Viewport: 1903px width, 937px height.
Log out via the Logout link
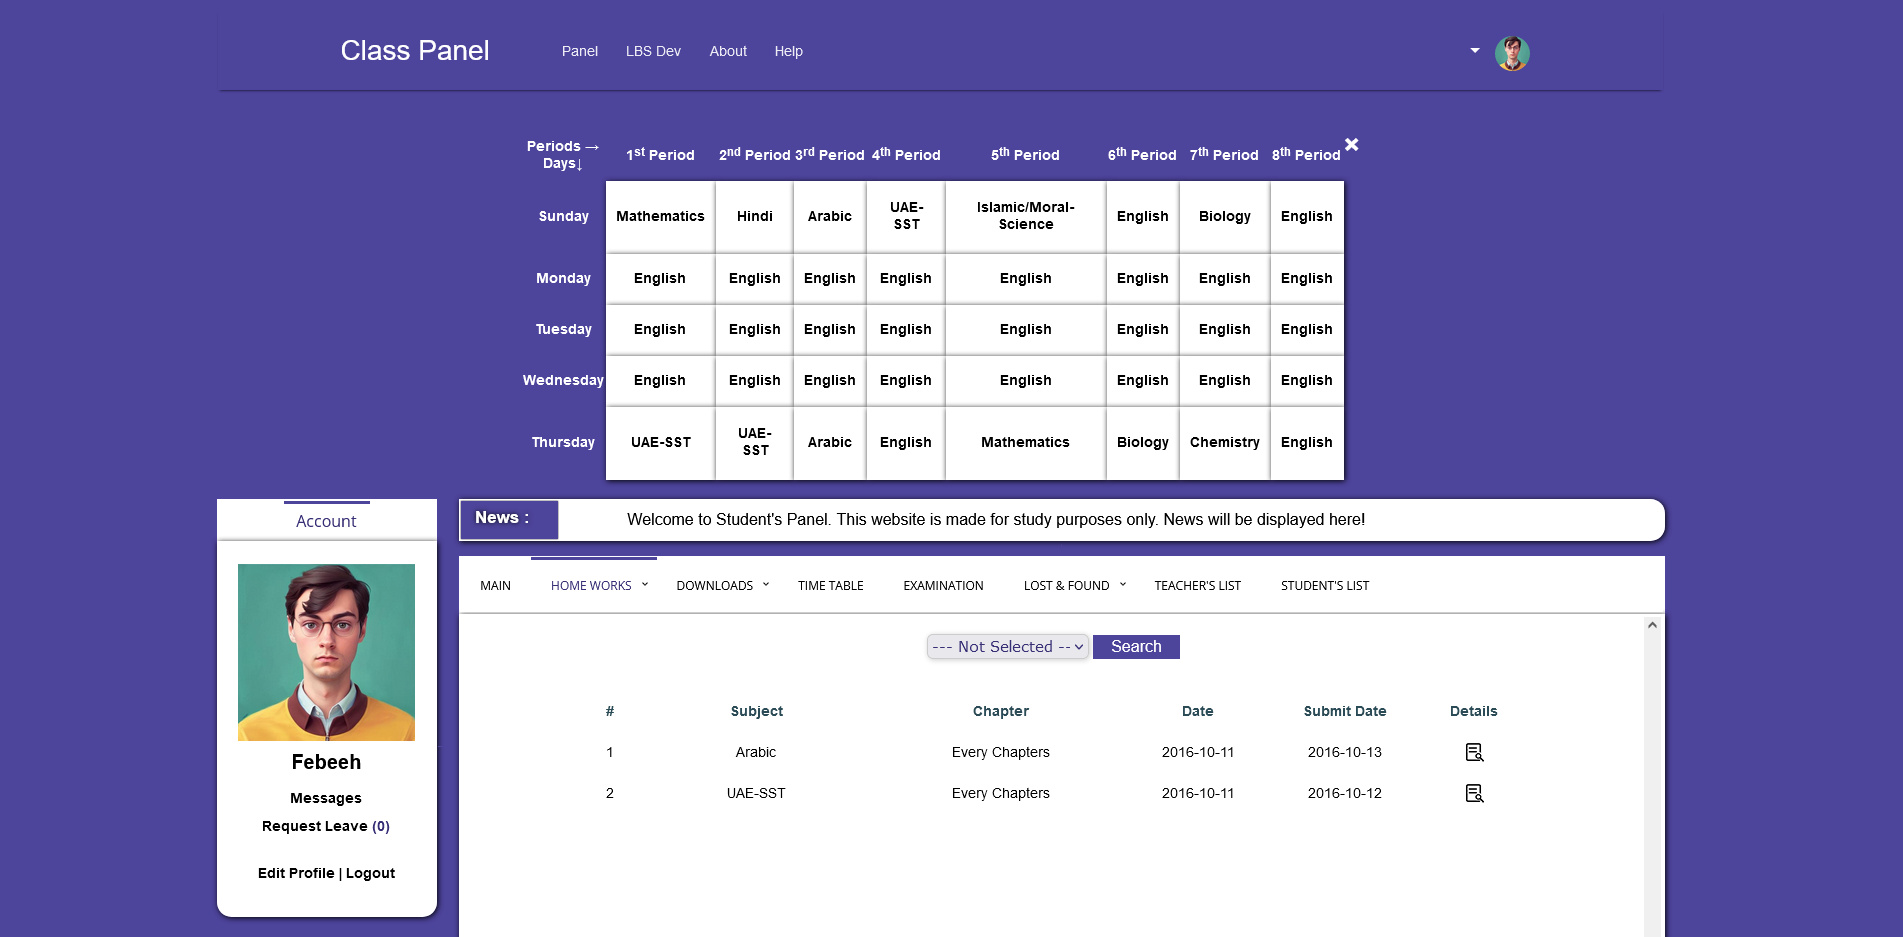pos(370,873)
